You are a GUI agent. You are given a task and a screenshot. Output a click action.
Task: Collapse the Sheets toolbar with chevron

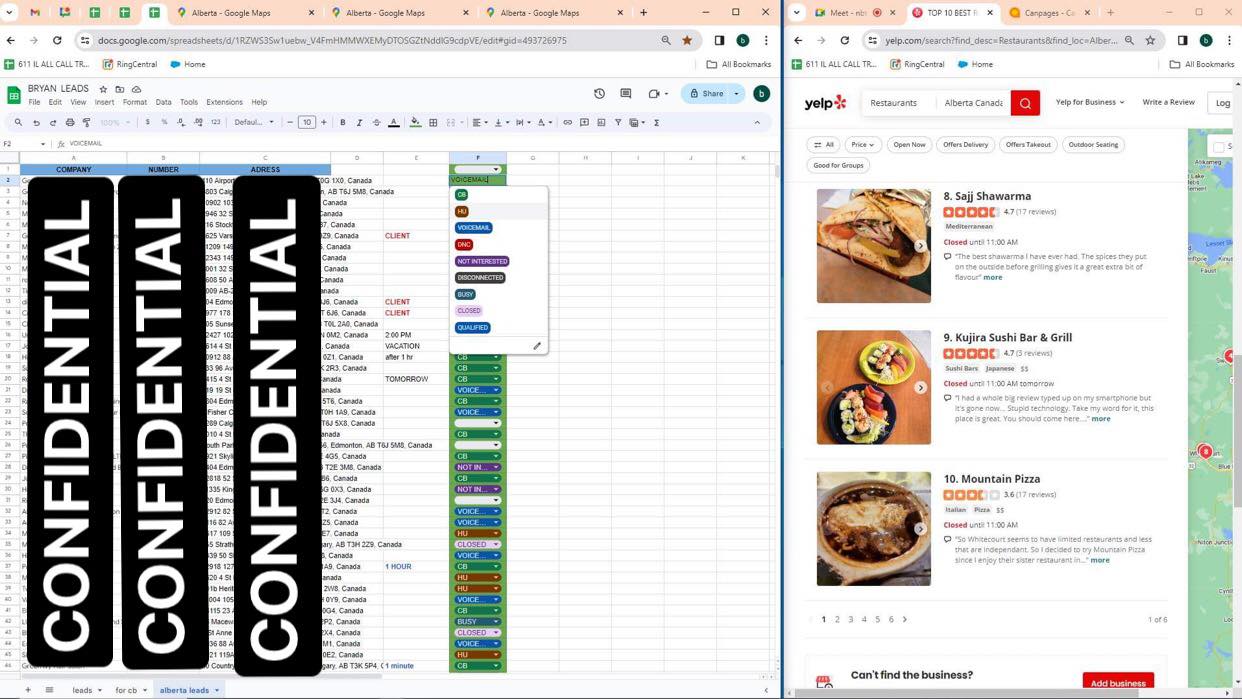coord(757,122)
